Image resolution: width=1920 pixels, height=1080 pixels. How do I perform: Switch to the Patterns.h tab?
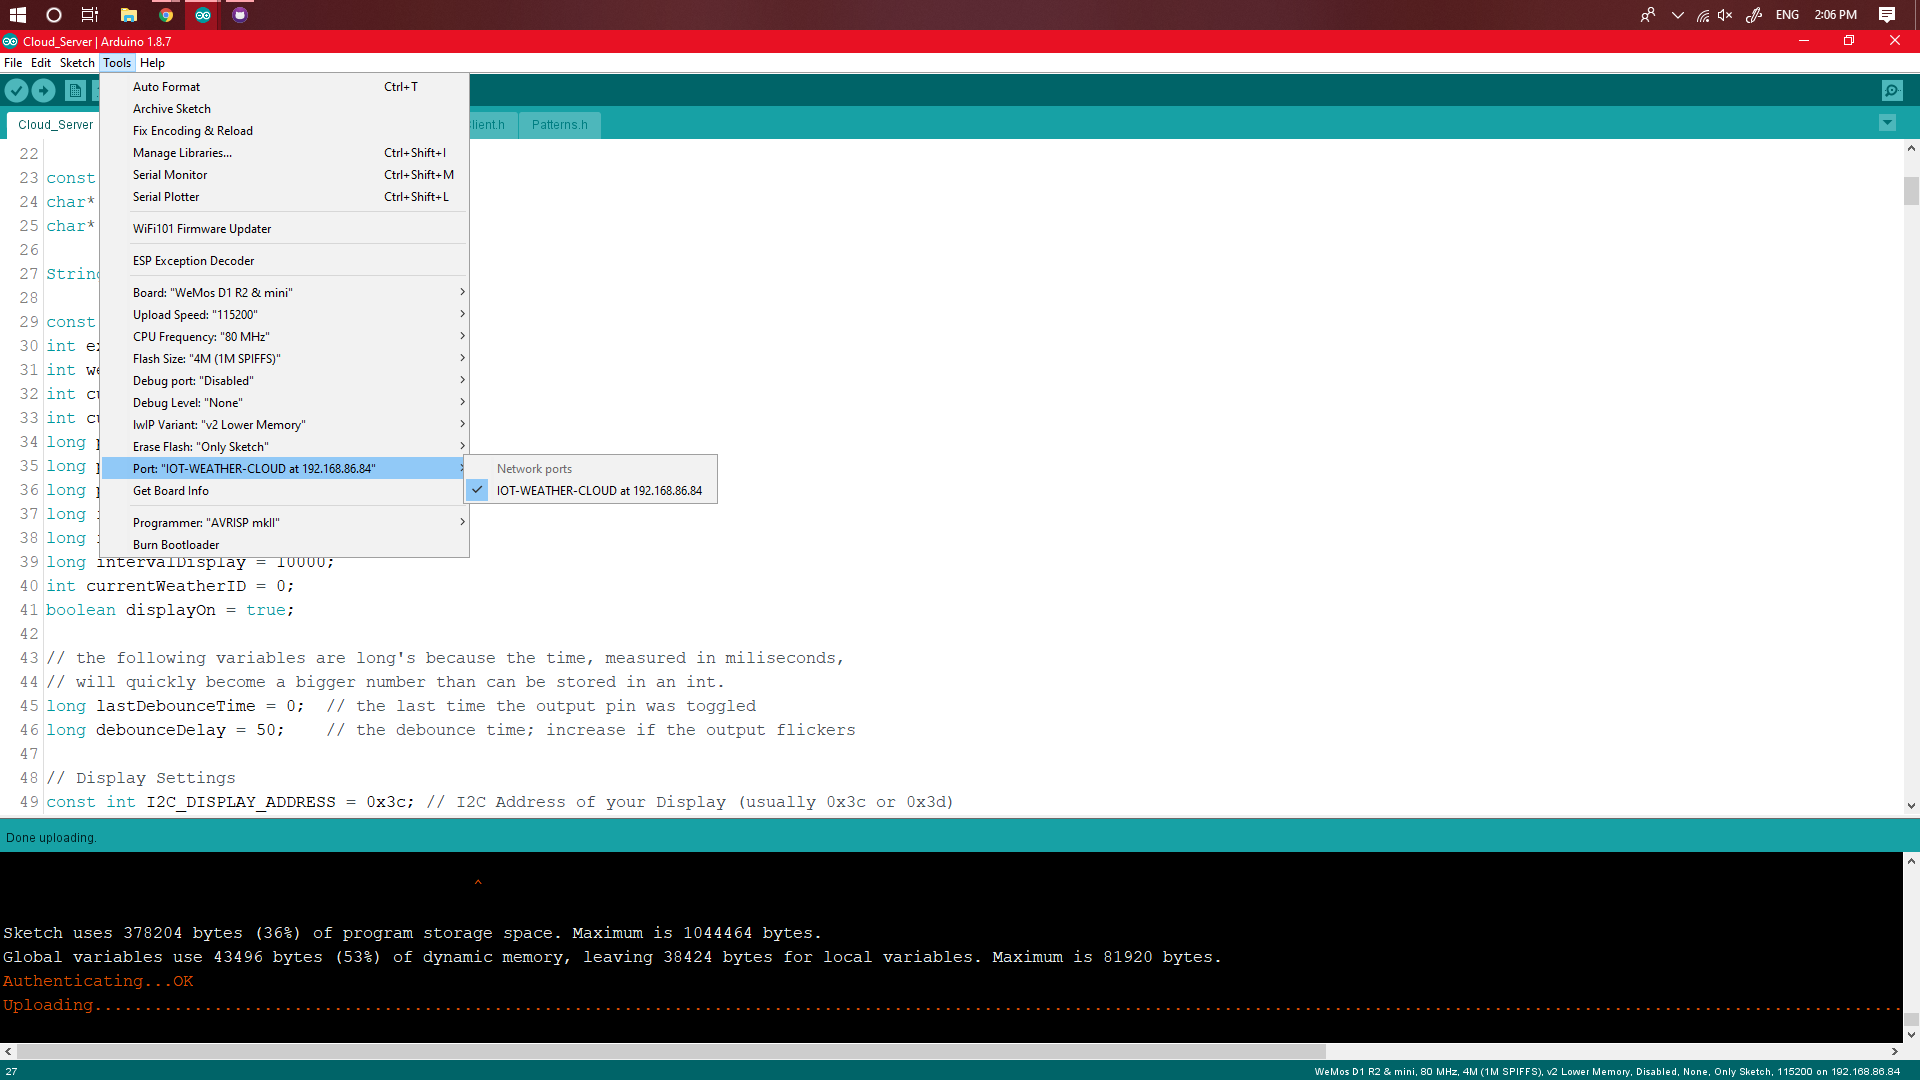point(559,124)
